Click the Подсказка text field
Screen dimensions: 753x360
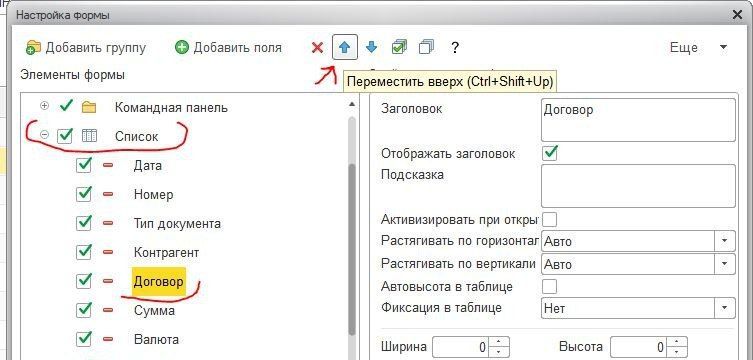coord(638,186)
